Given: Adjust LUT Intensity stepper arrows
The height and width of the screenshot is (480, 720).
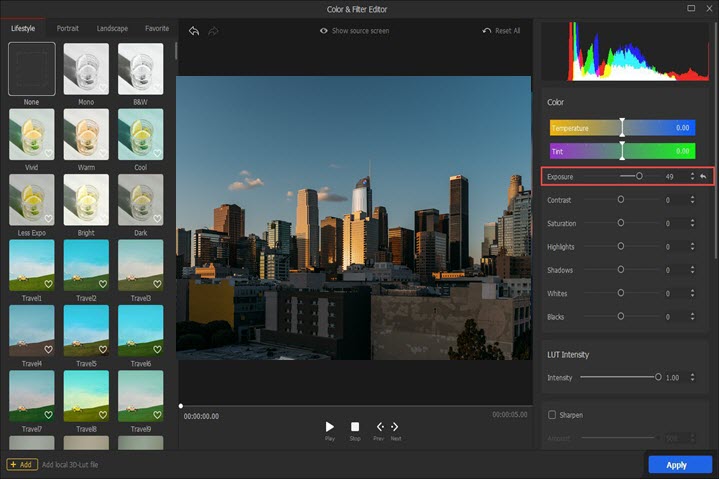Looking at the screenshot, I should pos(692,377).
